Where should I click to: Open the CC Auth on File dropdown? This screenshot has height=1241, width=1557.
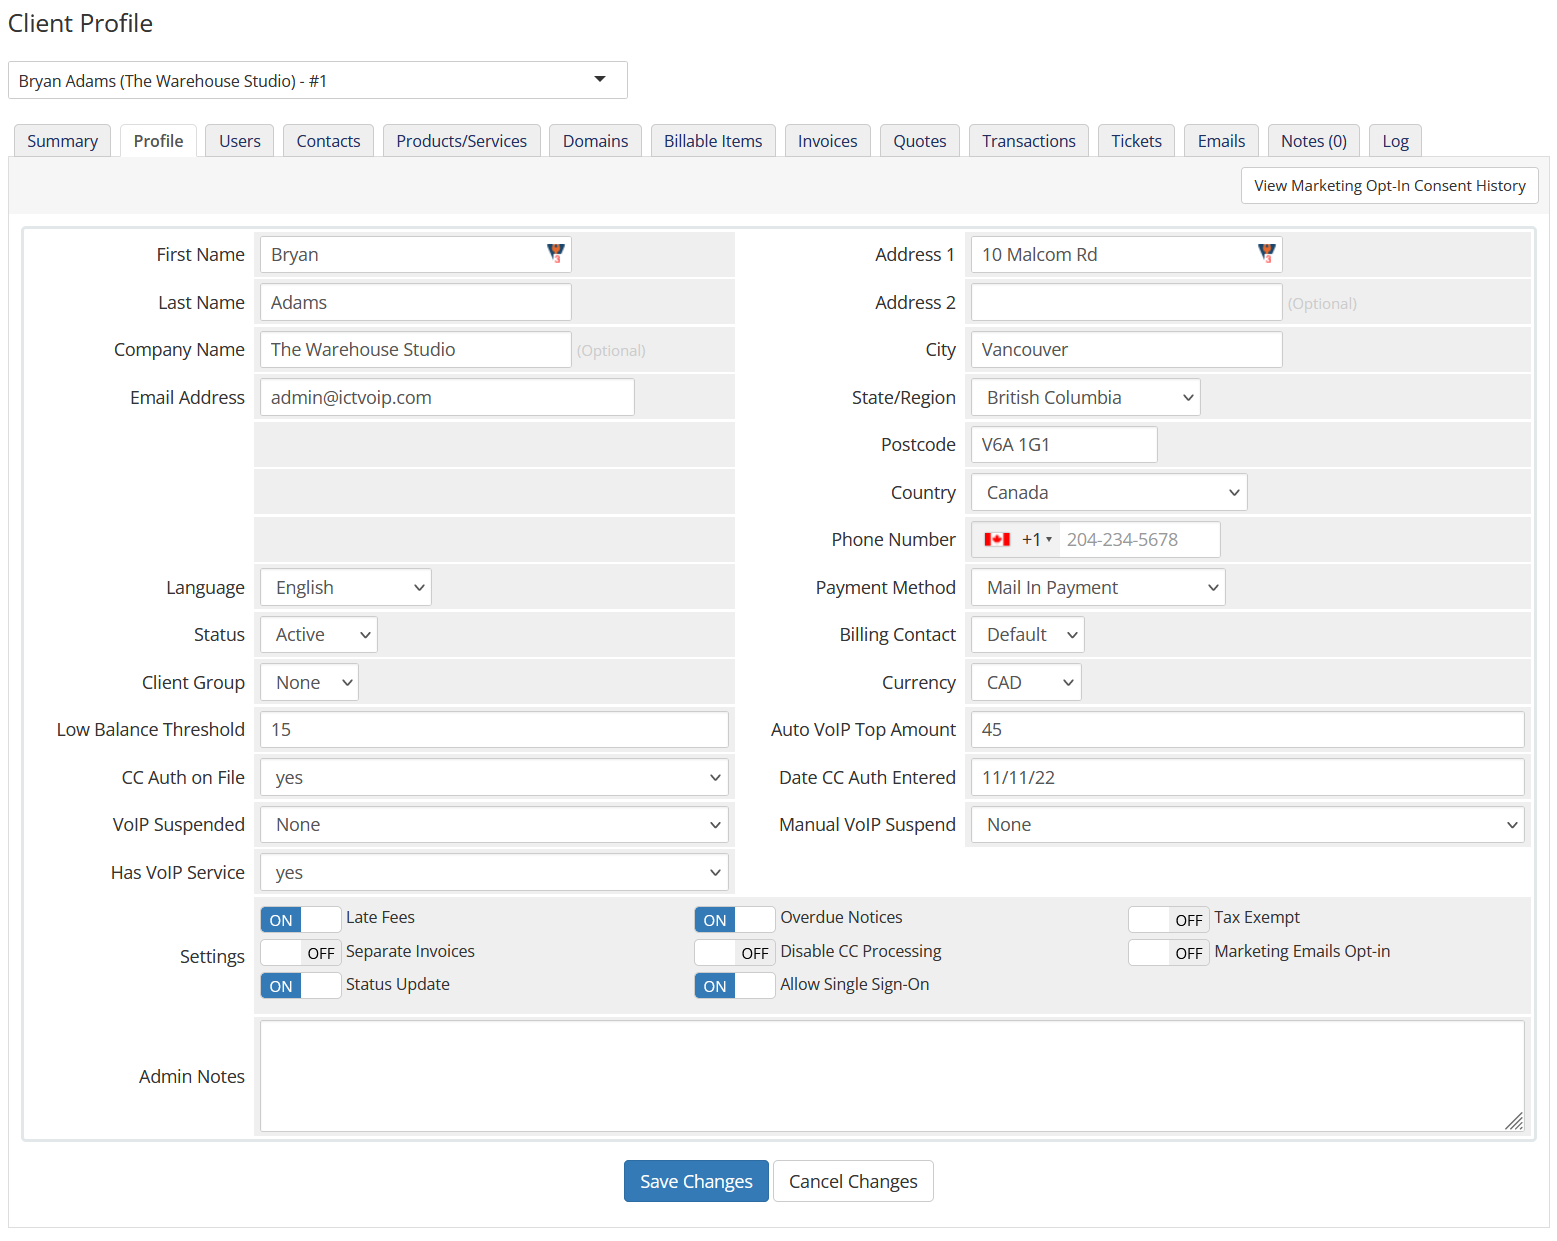pyautogui.click(x=494, y=777)
